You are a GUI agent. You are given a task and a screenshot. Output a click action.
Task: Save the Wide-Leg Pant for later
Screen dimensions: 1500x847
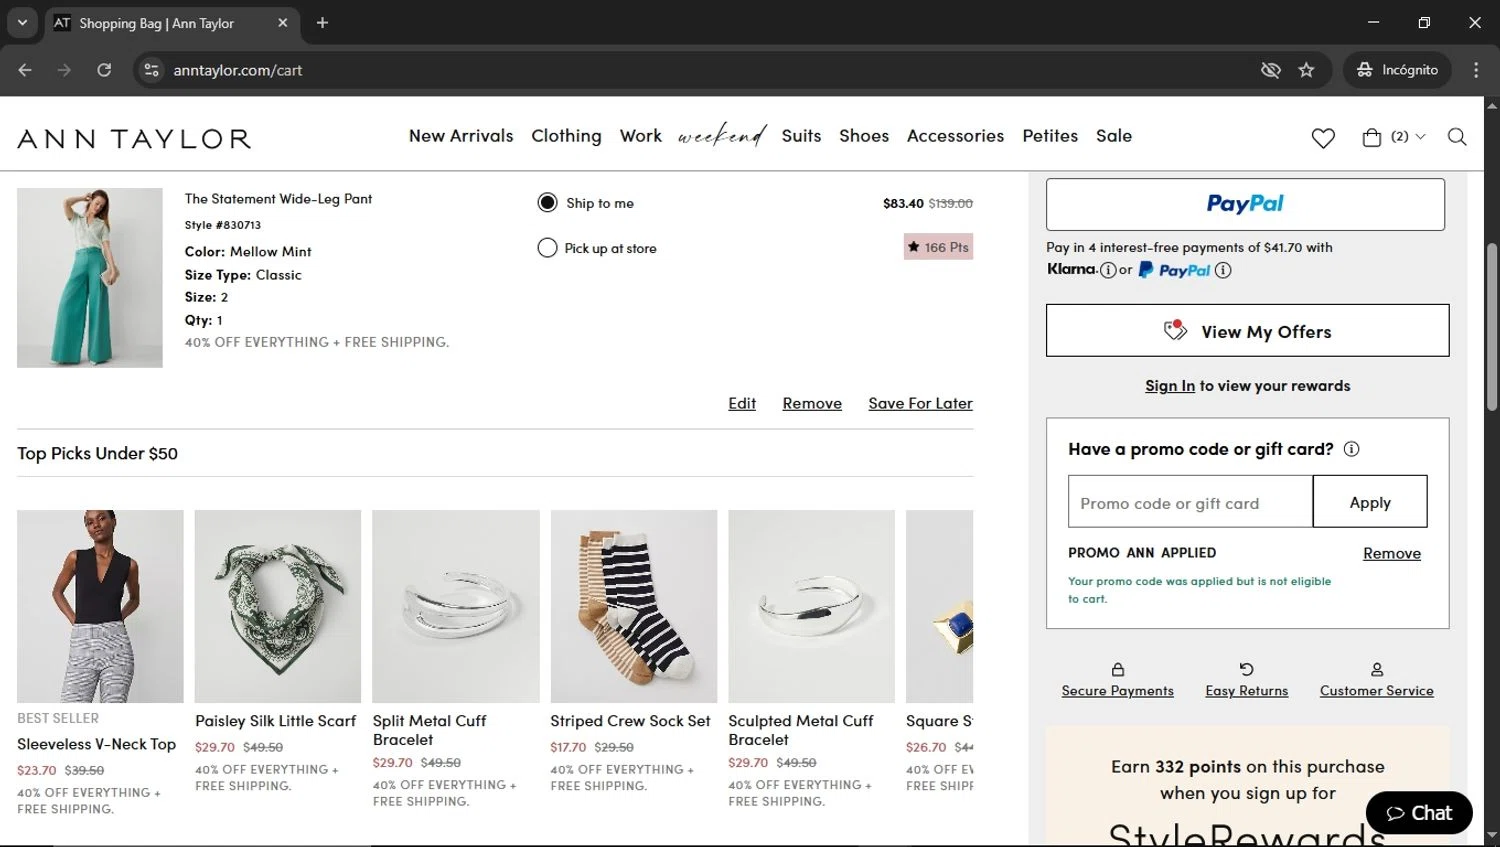coord(920,404)
